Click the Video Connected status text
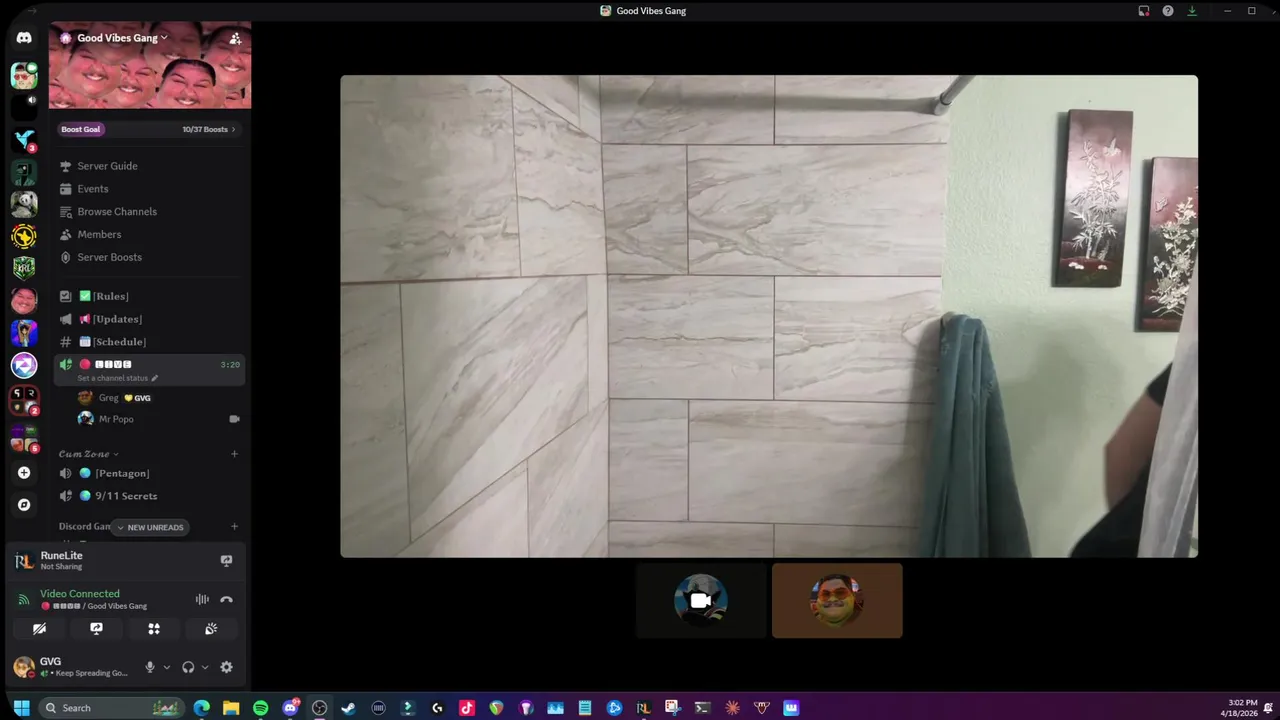 [x=80, y=594]
